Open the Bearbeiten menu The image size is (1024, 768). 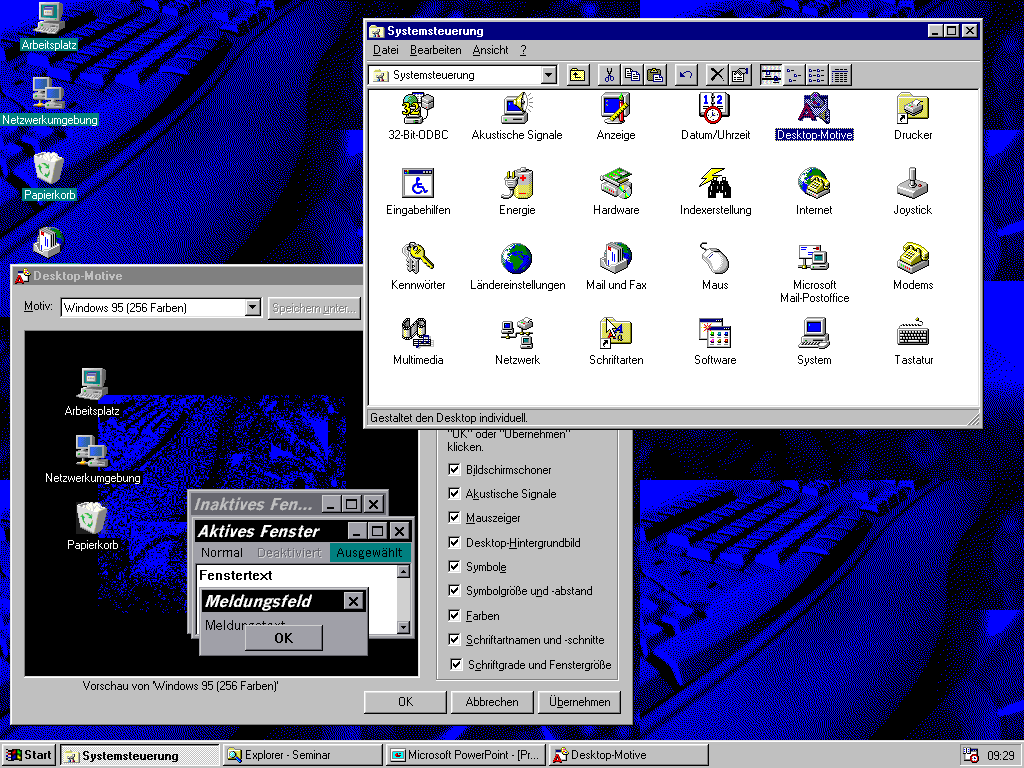coord(435,50)
